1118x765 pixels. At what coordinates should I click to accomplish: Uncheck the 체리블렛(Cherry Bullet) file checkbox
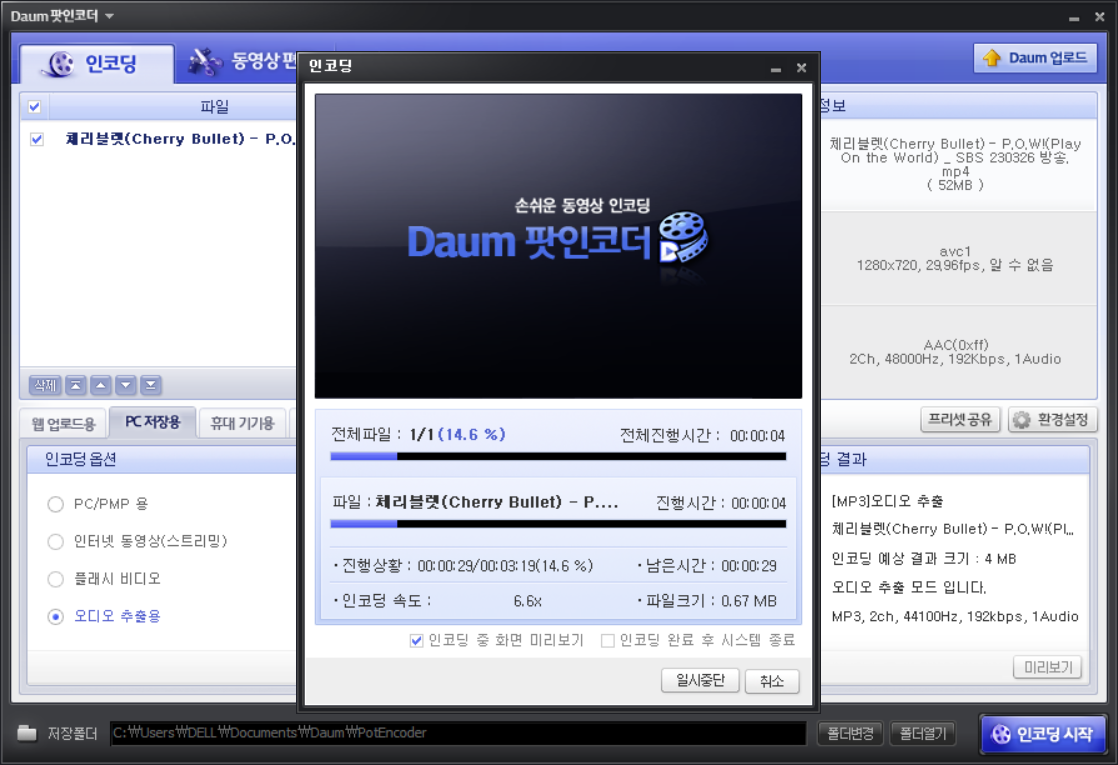[x=37, y=139]
